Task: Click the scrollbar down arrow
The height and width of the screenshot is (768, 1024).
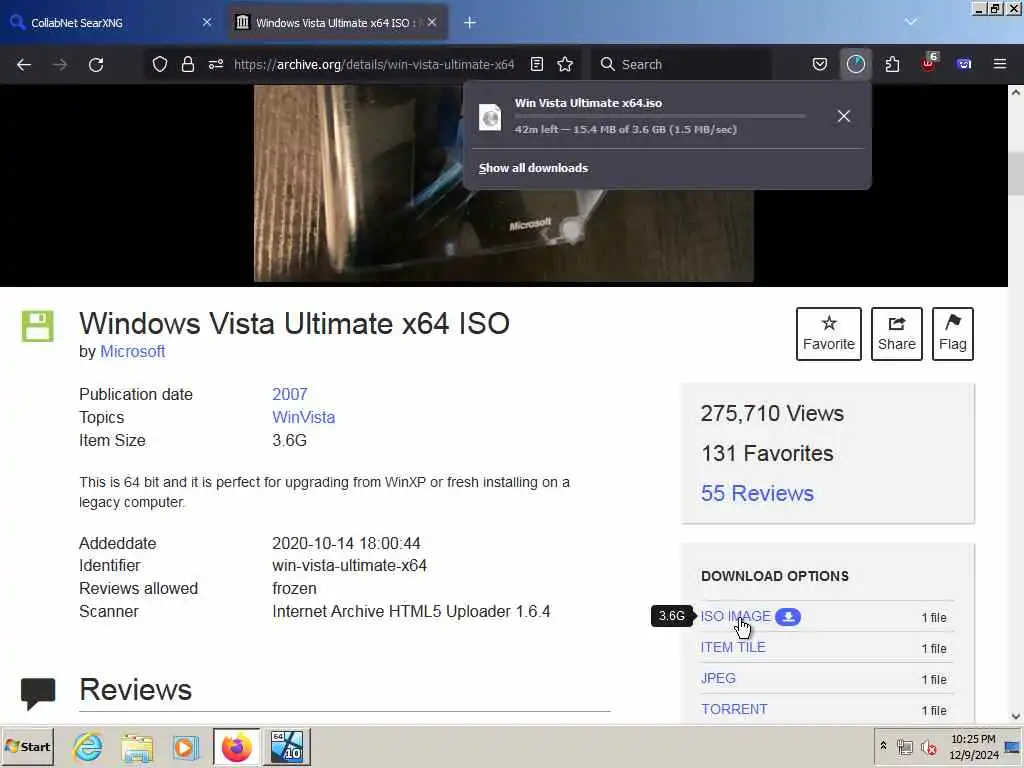Action: click(x=1016, y=716)
